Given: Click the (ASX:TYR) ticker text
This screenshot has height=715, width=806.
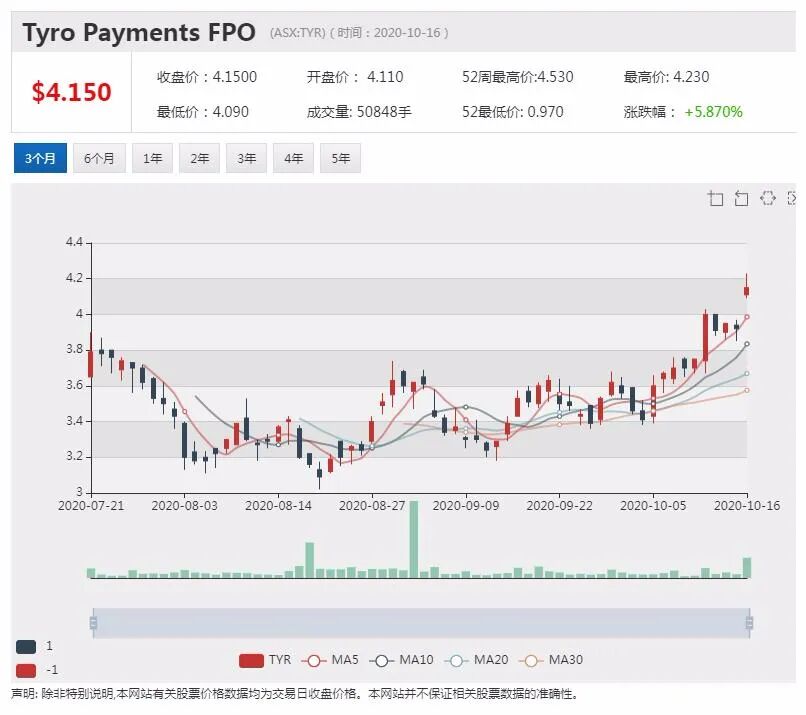Looking at the screenshot, I should pyautogui.click(x=298, y=33).
